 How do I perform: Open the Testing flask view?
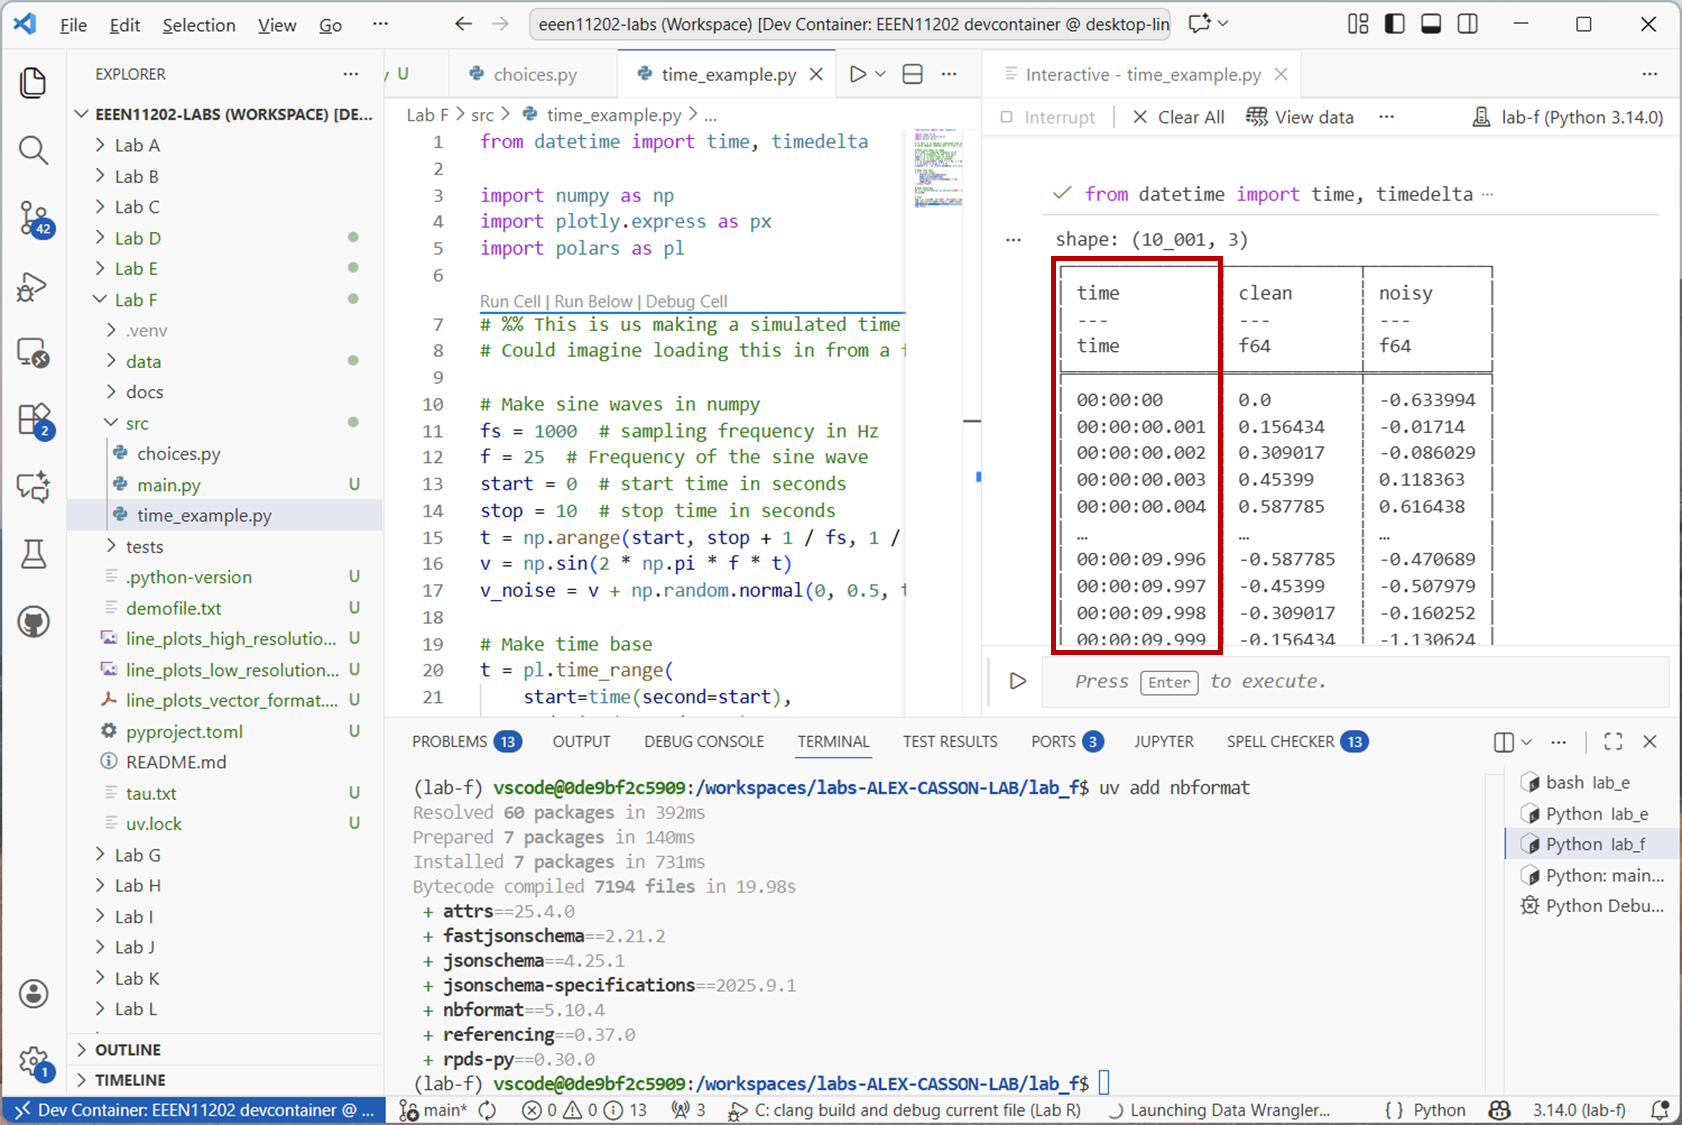[x=33, y=553]
